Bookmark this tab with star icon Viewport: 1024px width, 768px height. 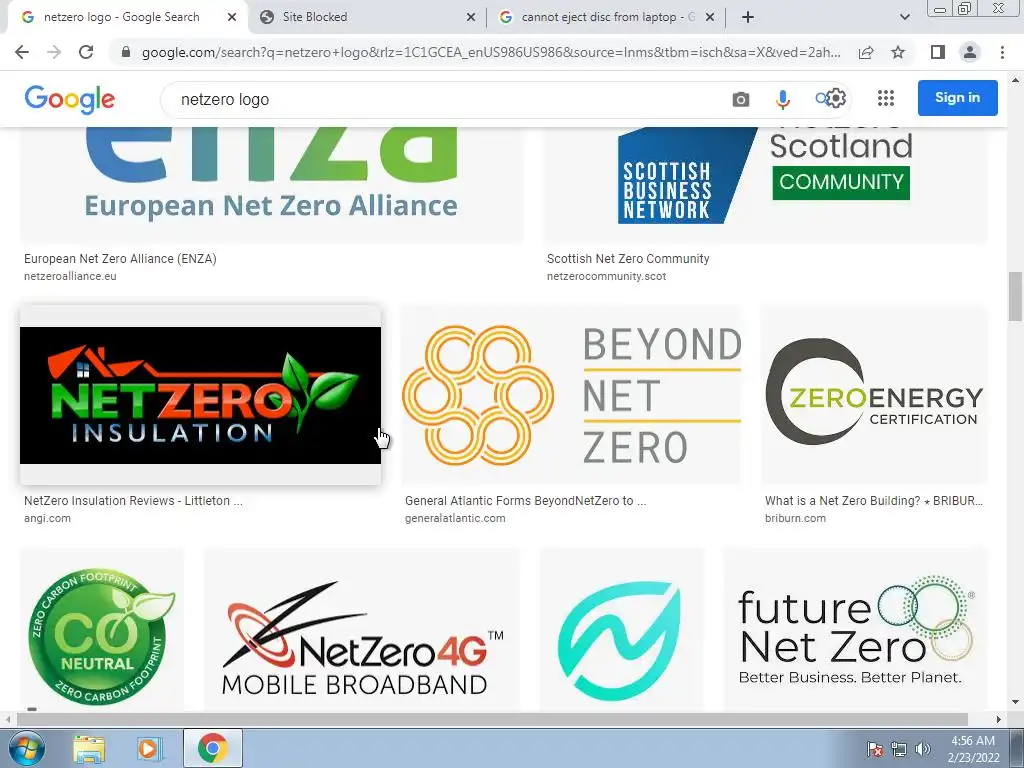(x=898, y=52)
